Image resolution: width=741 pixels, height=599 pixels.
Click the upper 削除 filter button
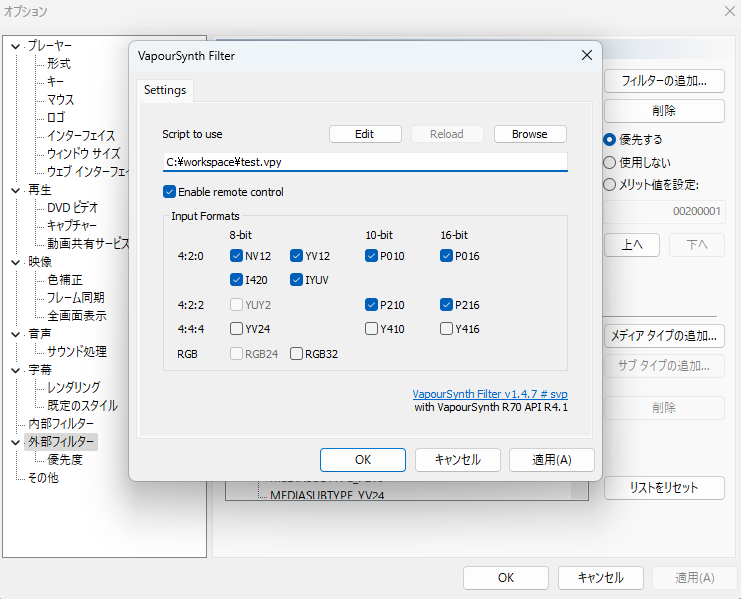tap(664, 111)
